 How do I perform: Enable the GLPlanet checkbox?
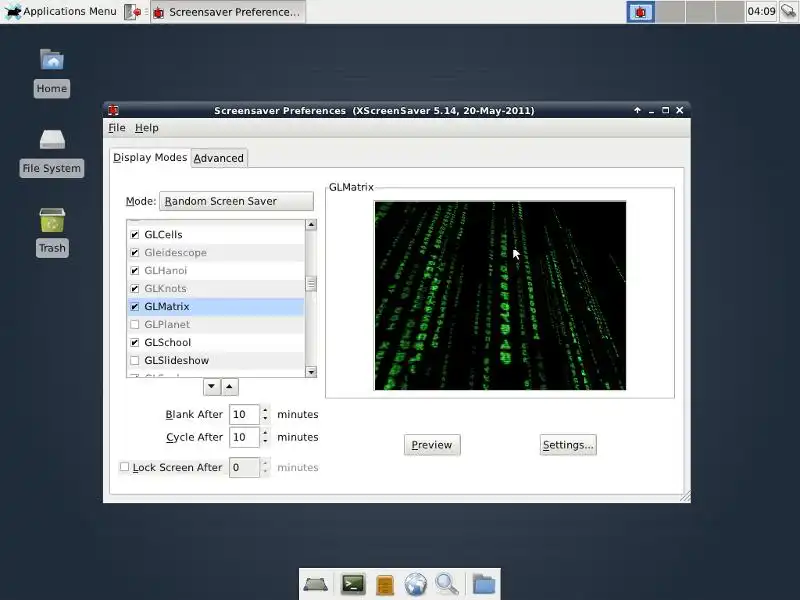135,324
